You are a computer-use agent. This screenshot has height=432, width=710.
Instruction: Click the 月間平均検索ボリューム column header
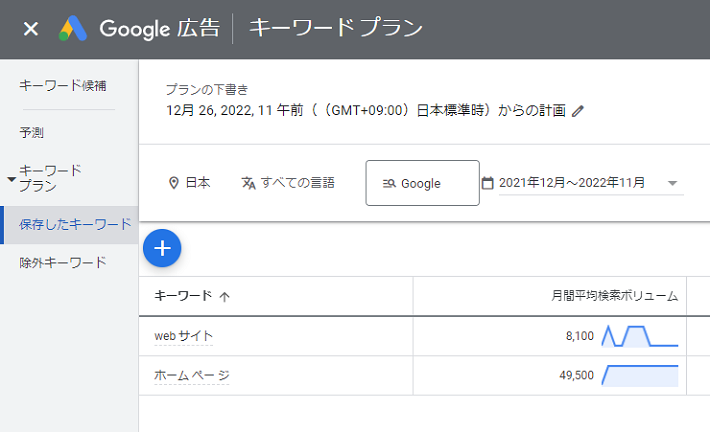[614, 296]
